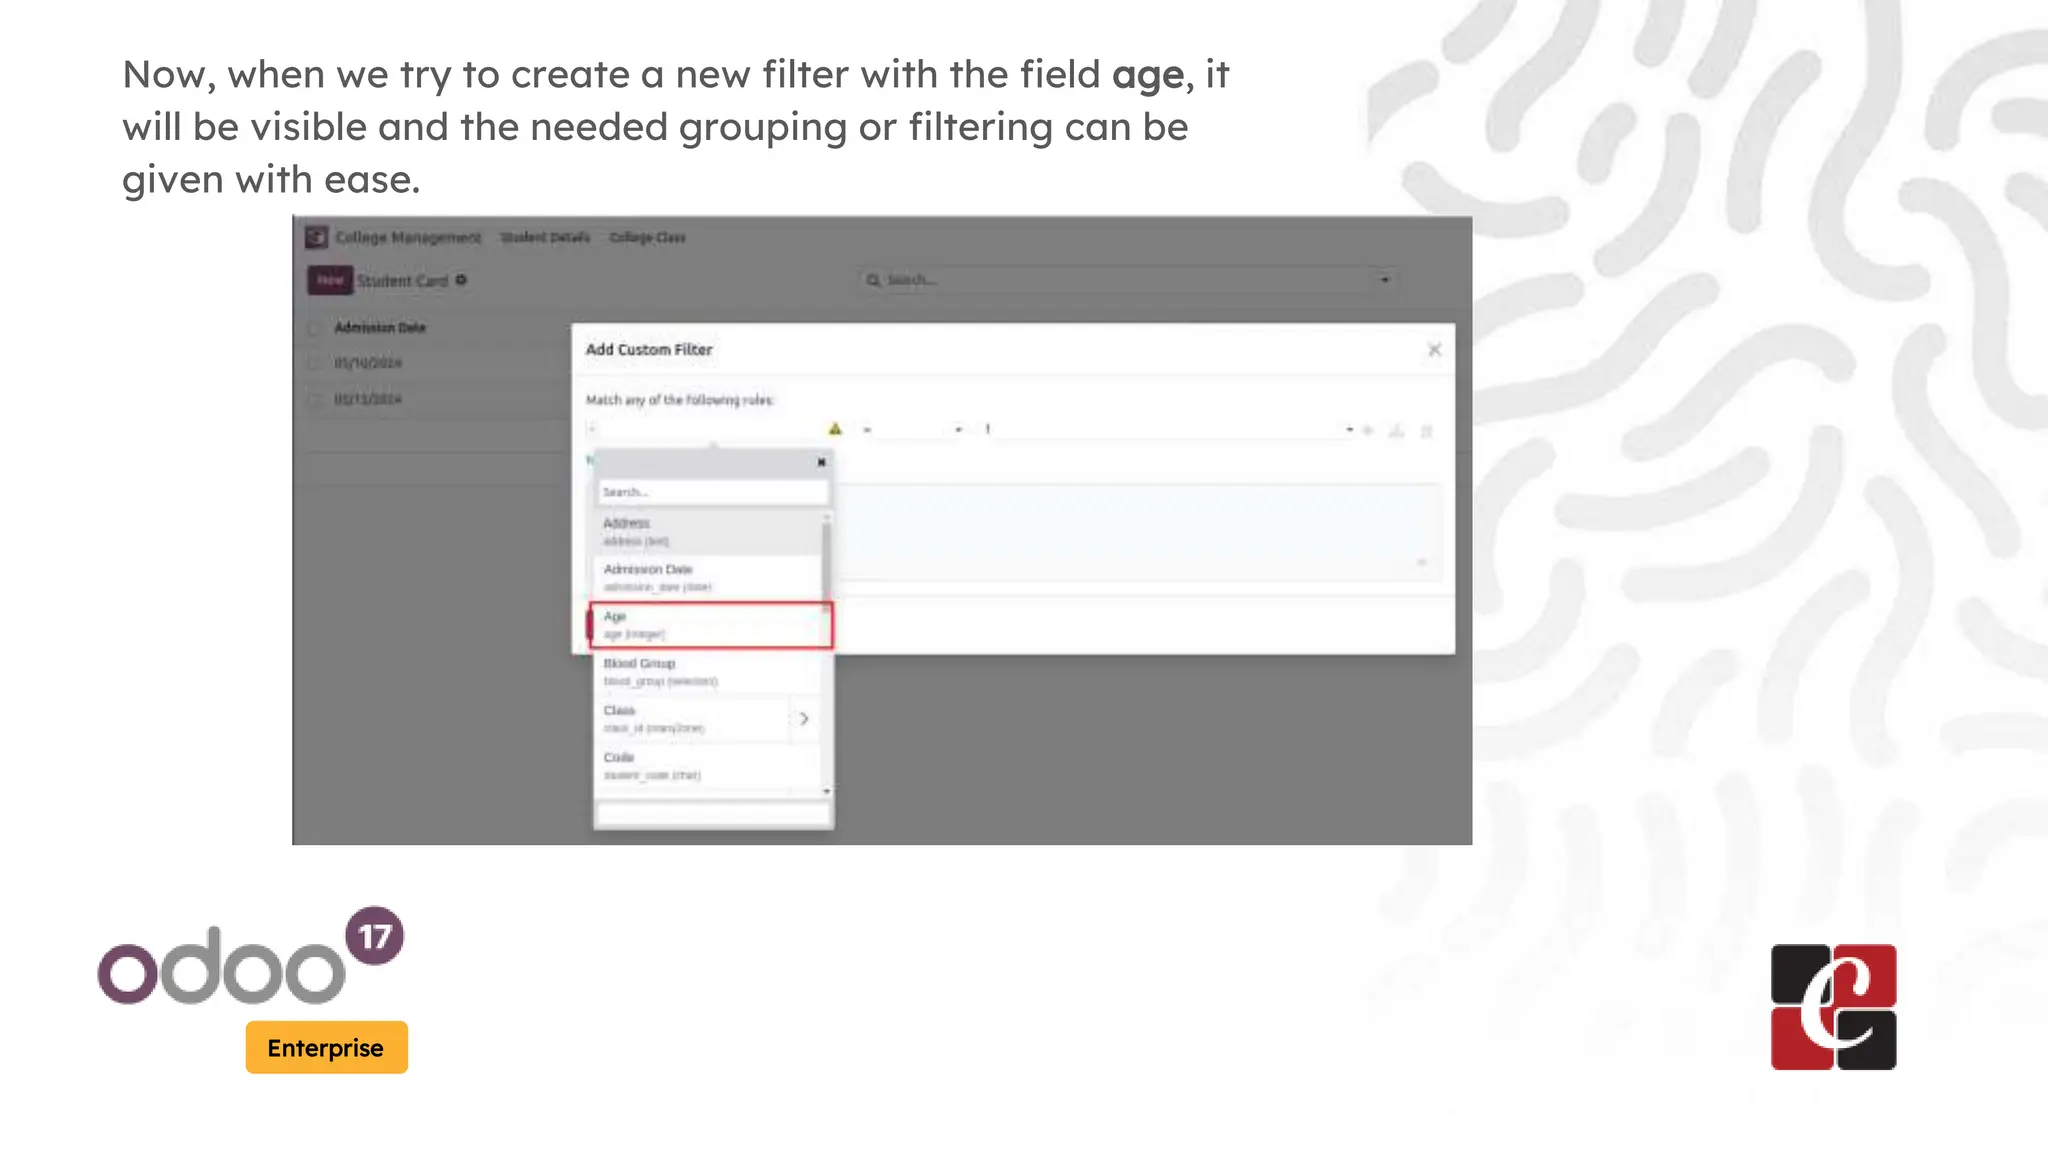Image resolution: width=2048 pixels, height=1152 pixels.
Task: Click the College Management app icon
Action: [x=316, y=237]
